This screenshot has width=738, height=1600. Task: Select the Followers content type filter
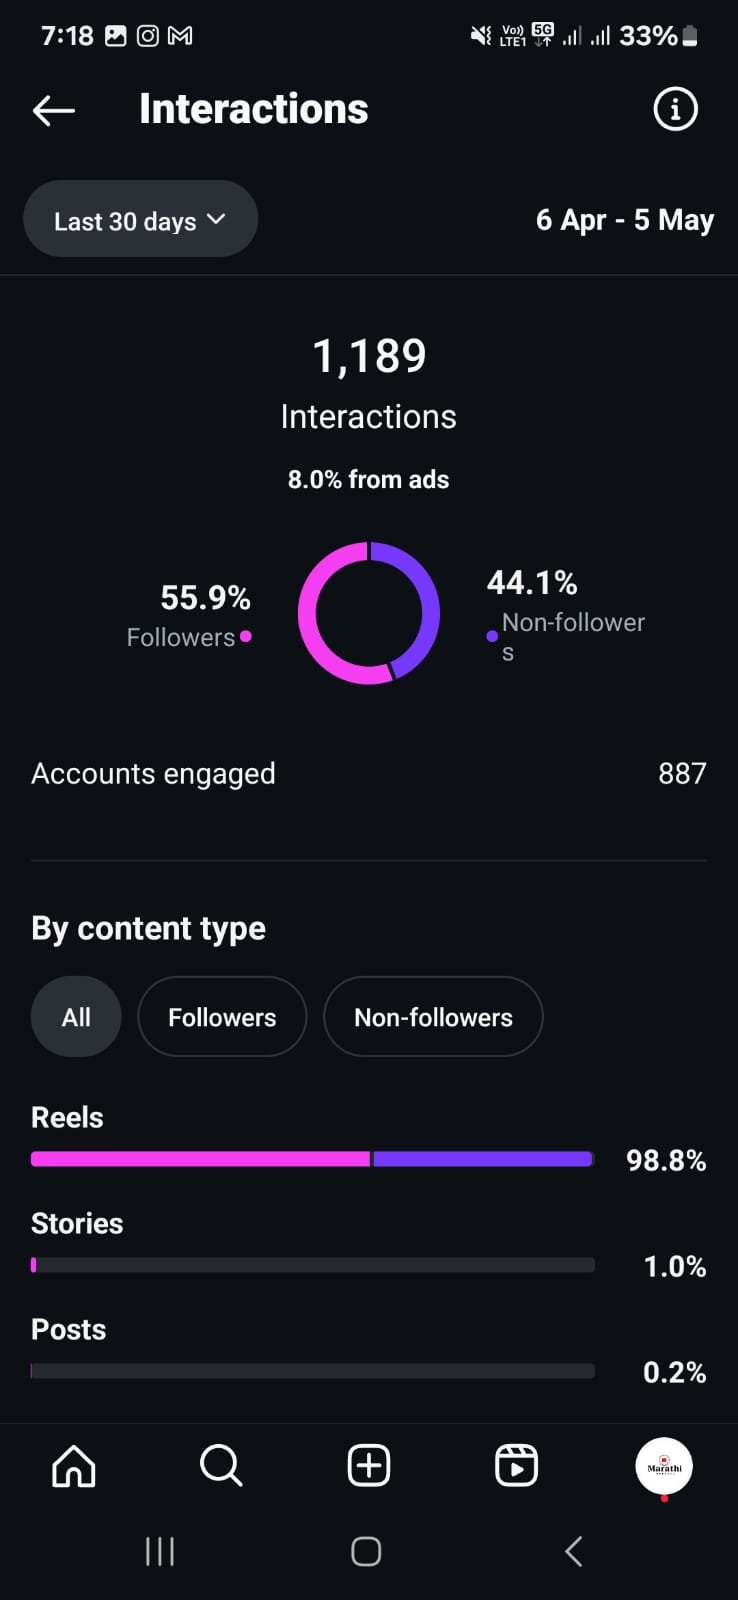(222, 1017)
